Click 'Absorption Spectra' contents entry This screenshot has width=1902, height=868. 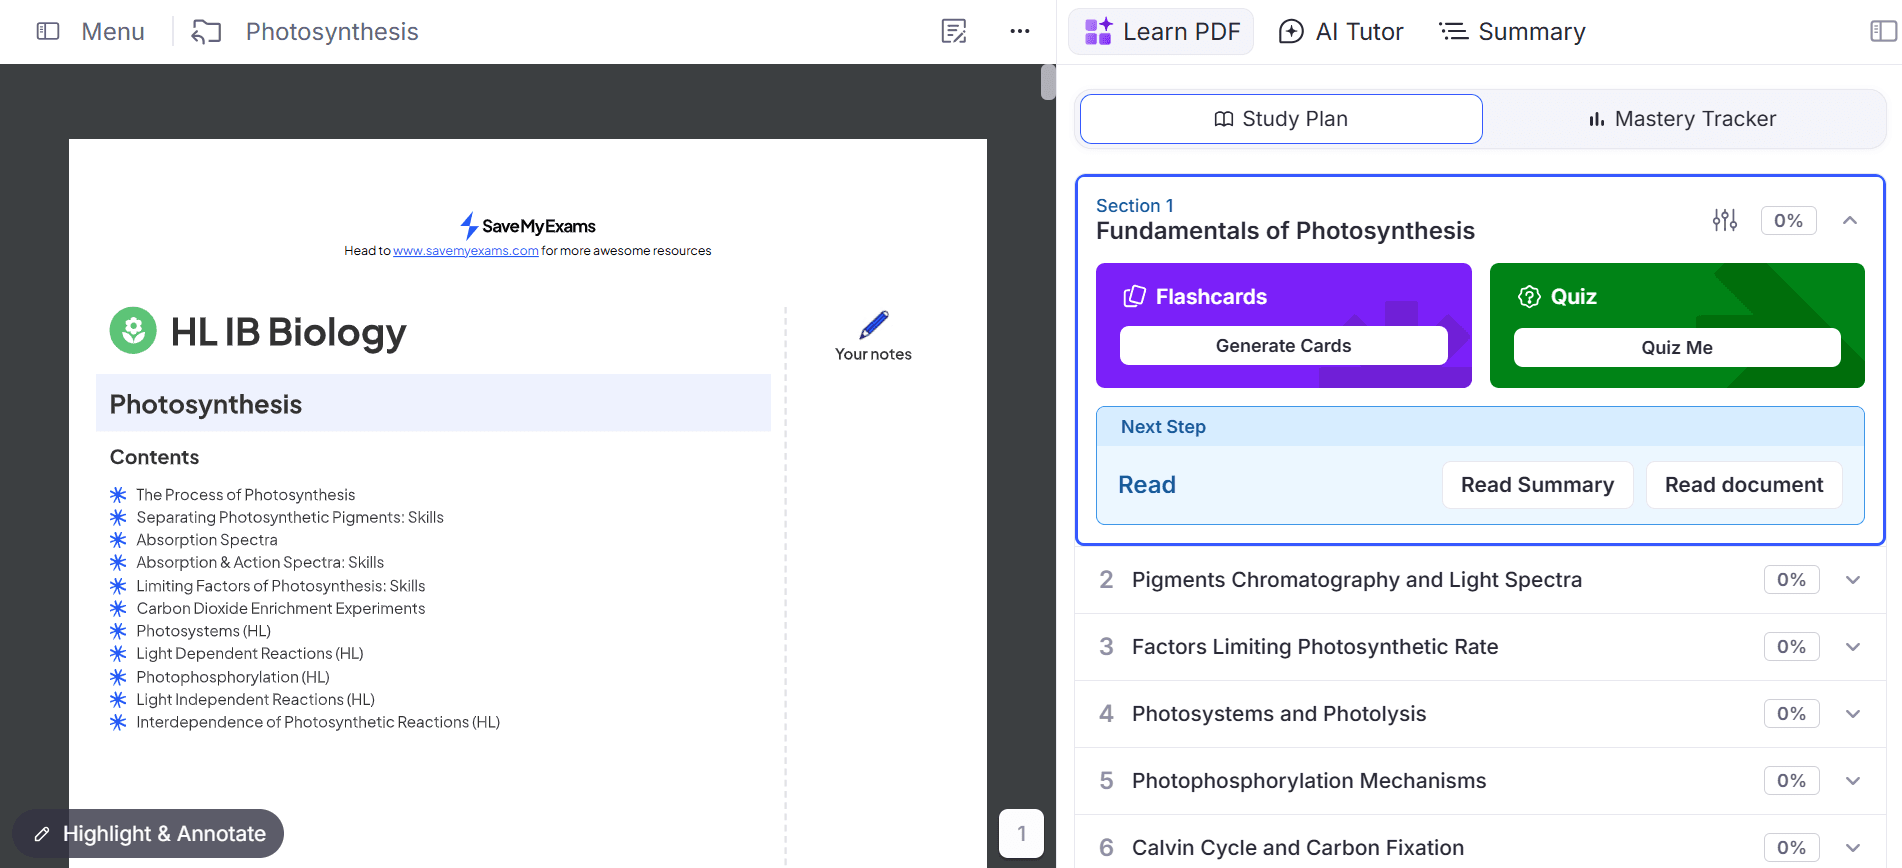tap(207, 540)
